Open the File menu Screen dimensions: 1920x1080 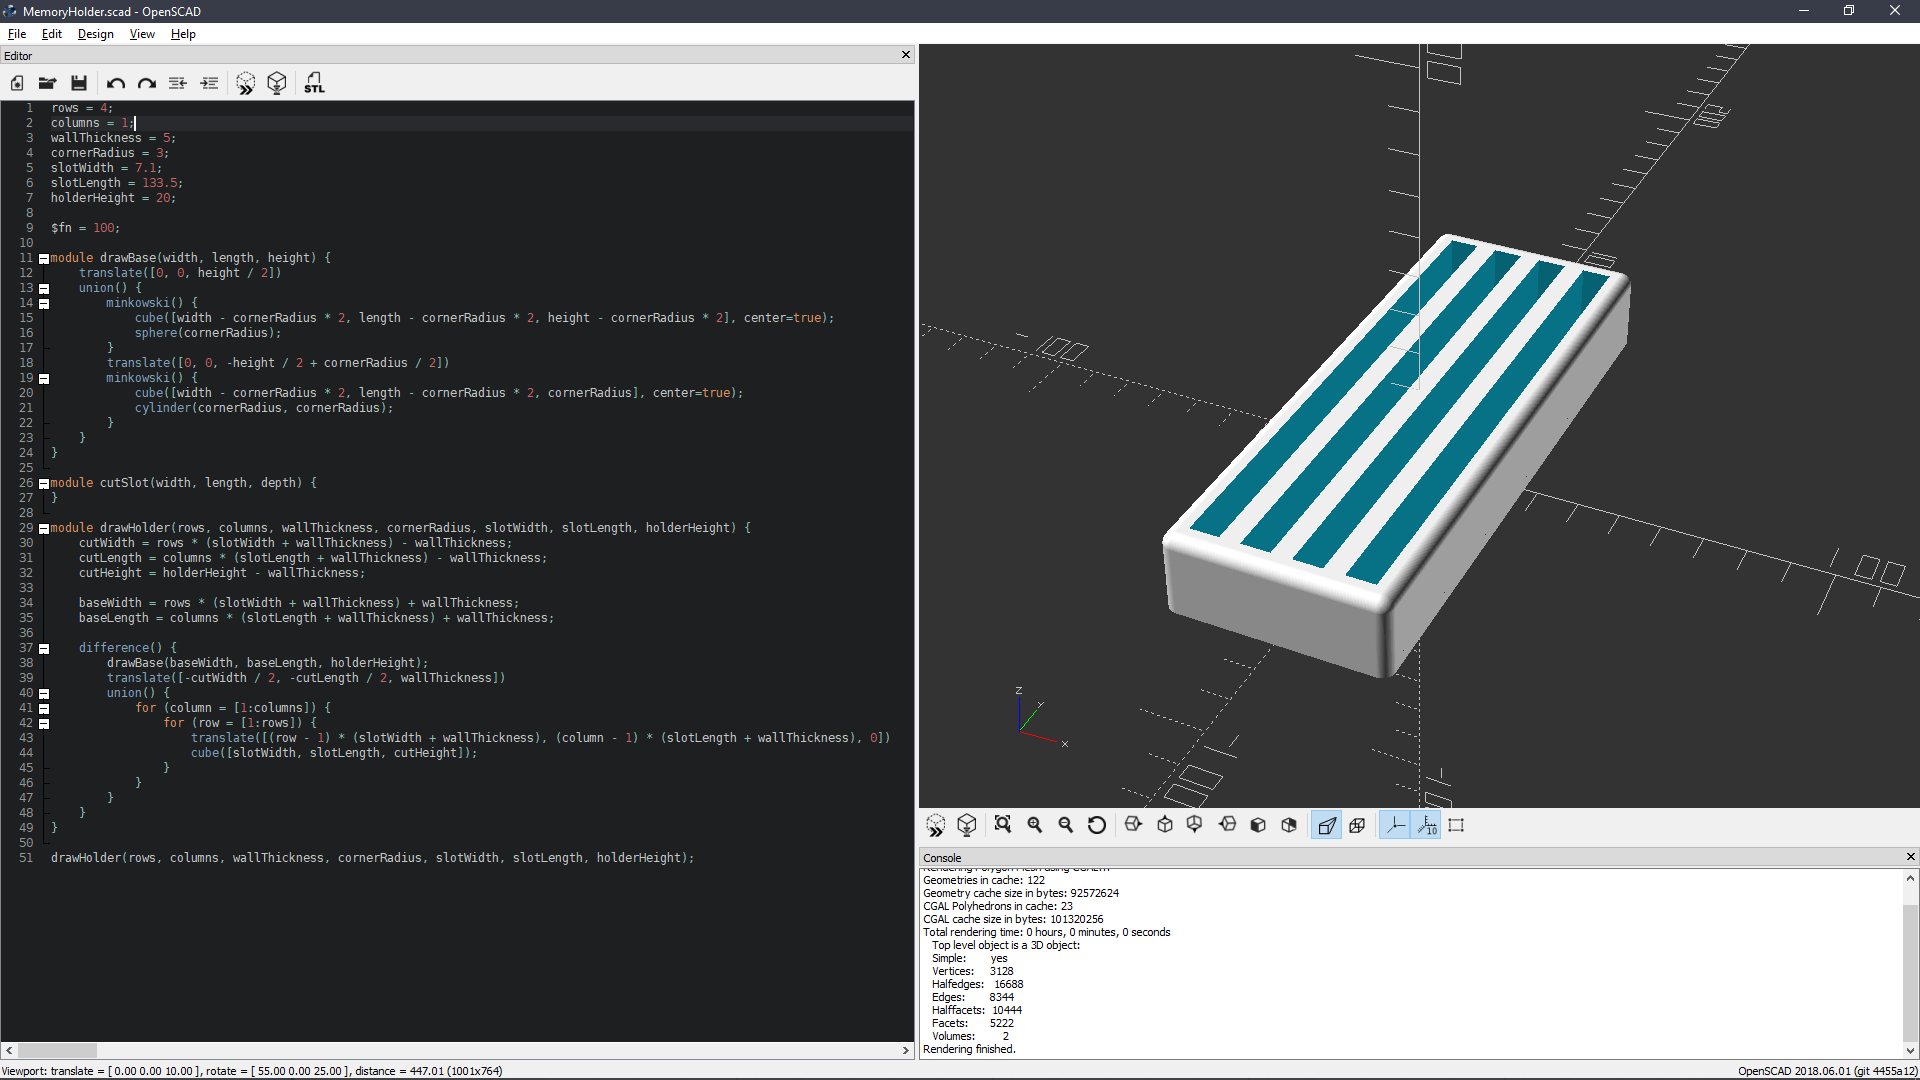[17, 34]
